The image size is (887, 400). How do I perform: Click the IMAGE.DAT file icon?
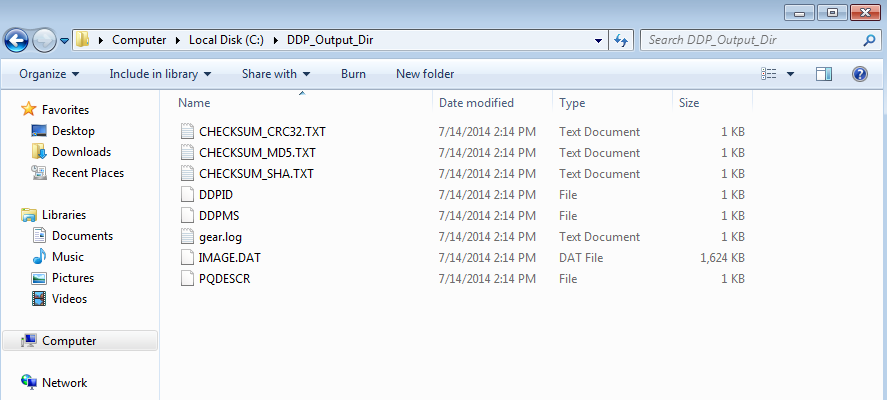[x=186, y=258]
